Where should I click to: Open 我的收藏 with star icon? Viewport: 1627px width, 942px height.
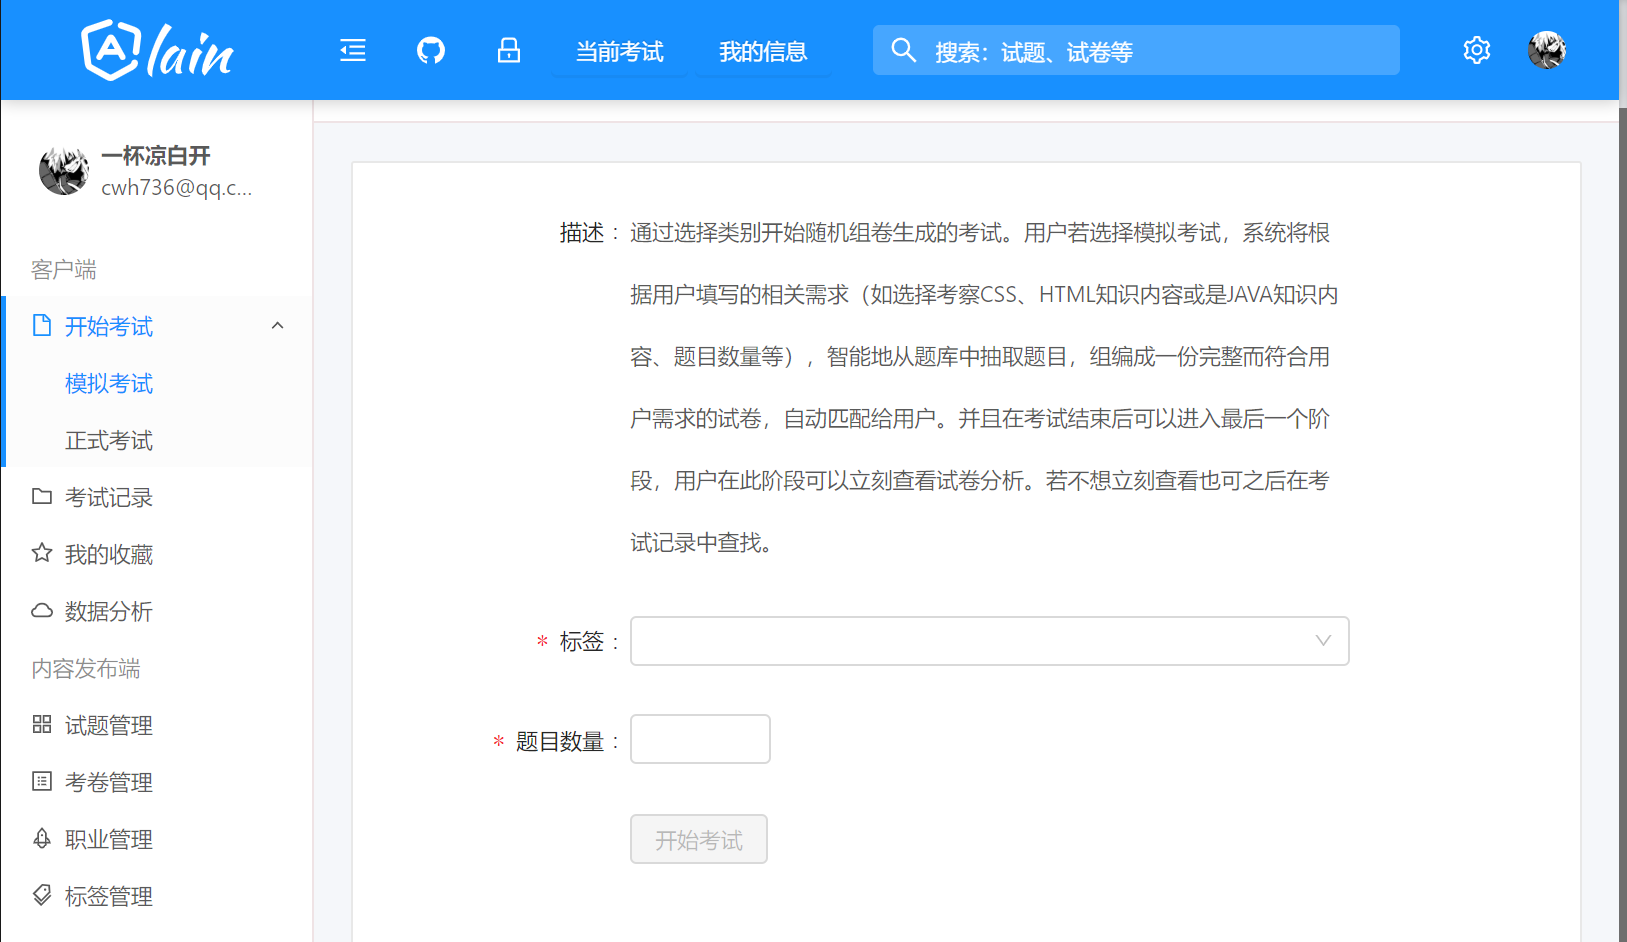click(108, 554)
